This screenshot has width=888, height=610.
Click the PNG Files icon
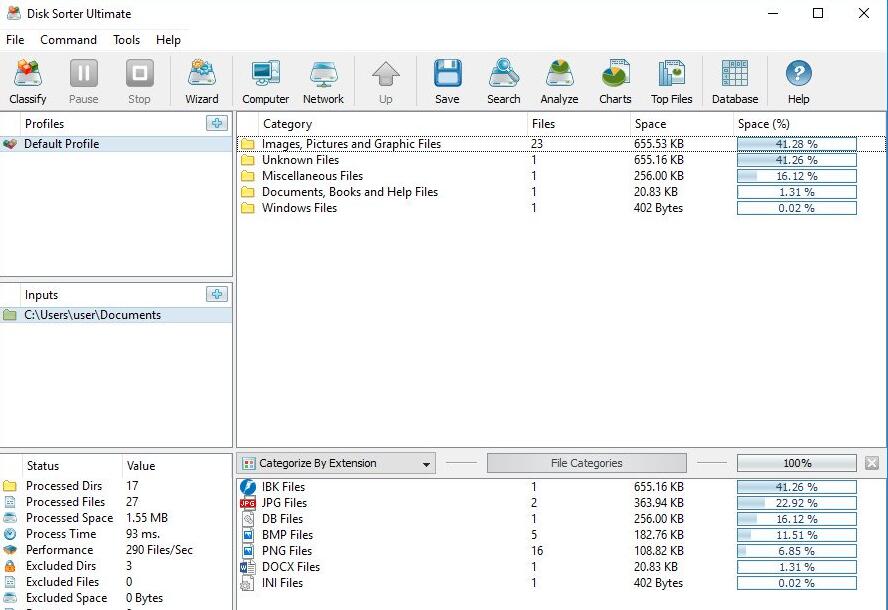pos(247,551)
